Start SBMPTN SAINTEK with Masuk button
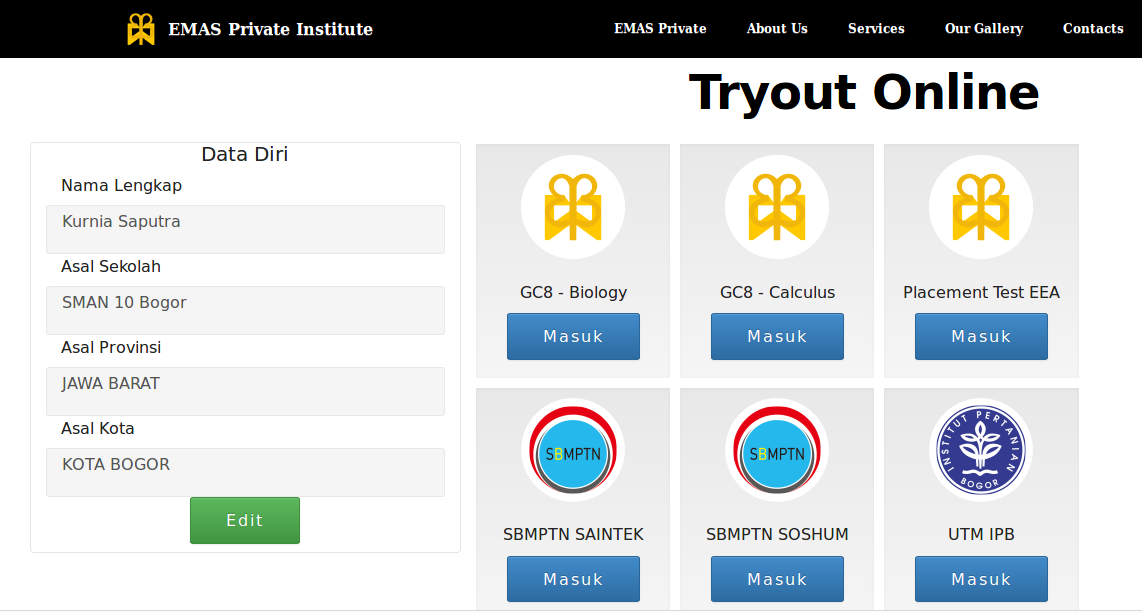Screen dimensions: 1142x613 coord(573,579)
